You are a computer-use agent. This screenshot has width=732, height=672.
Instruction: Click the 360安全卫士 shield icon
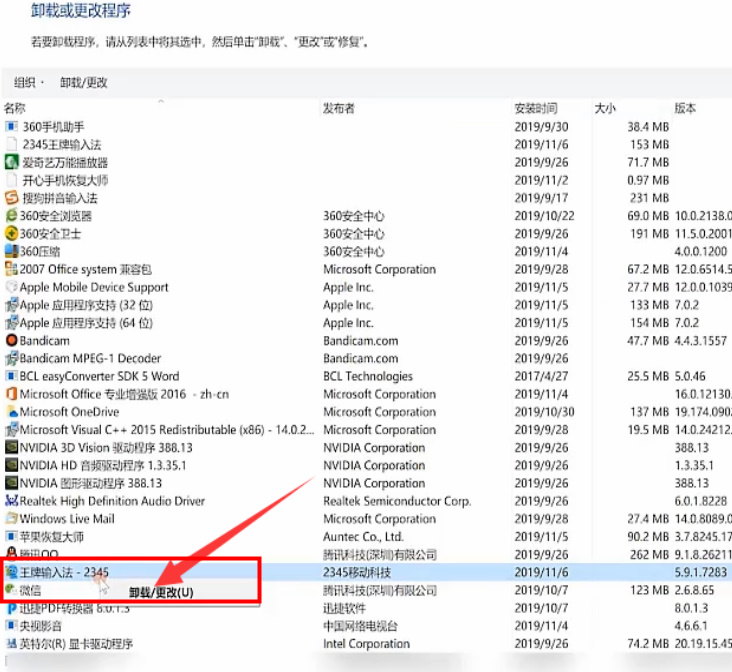pos(11,234)
